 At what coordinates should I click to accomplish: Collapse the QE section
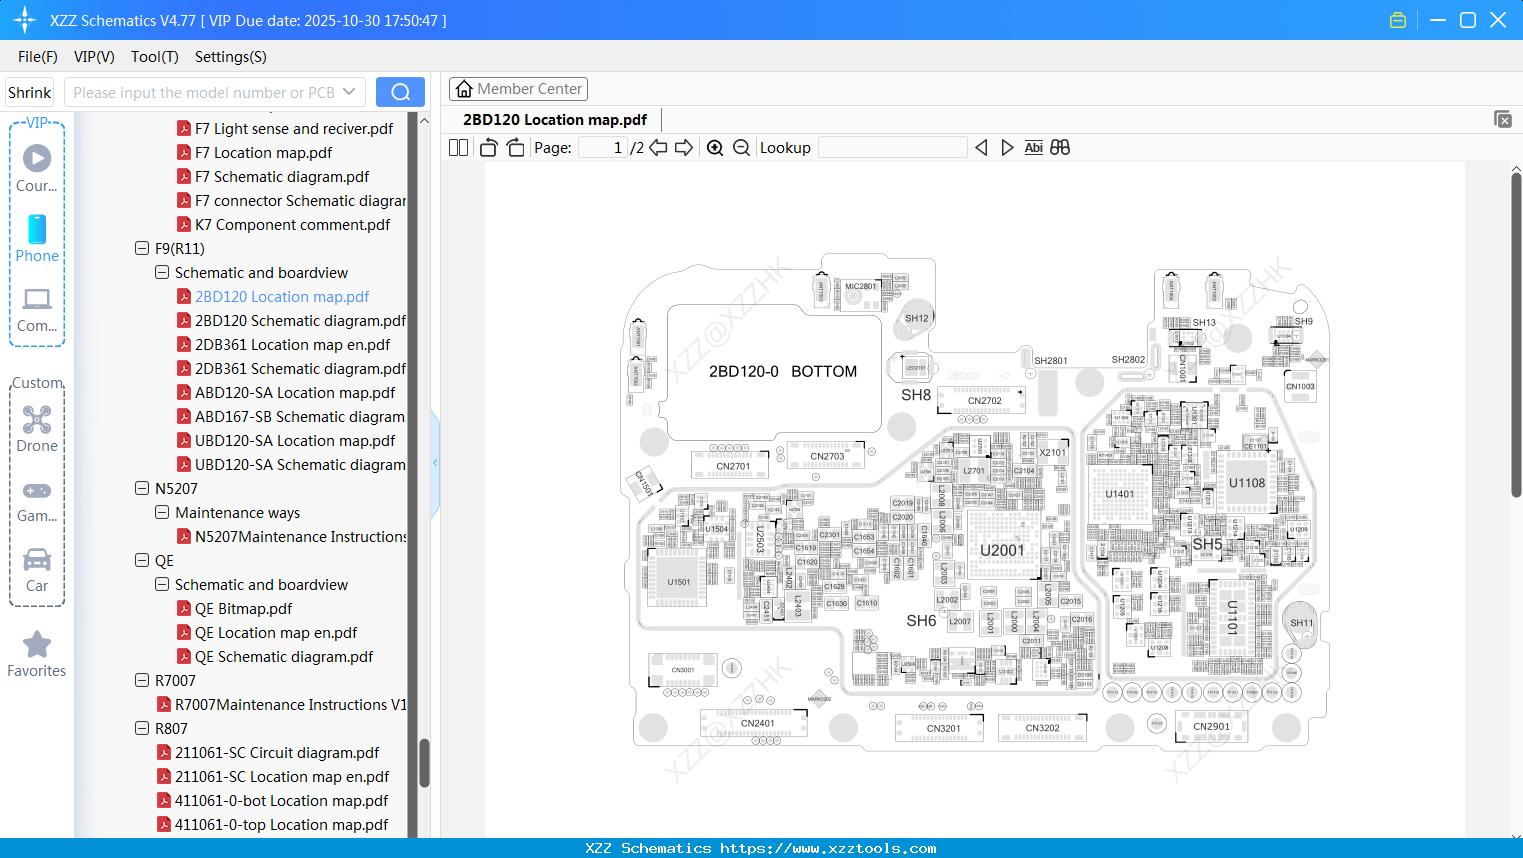(x=142, y=560)
